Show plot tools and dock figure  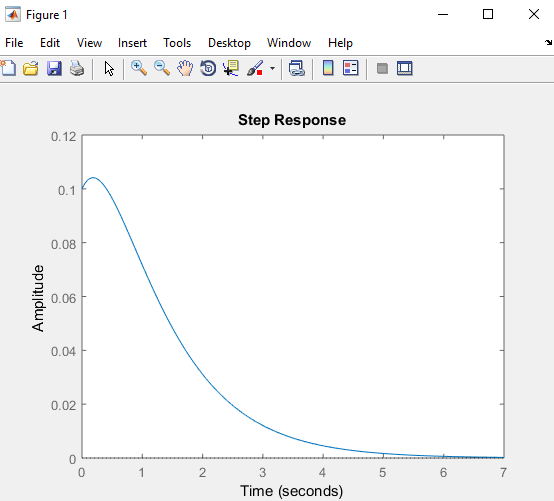405,68
